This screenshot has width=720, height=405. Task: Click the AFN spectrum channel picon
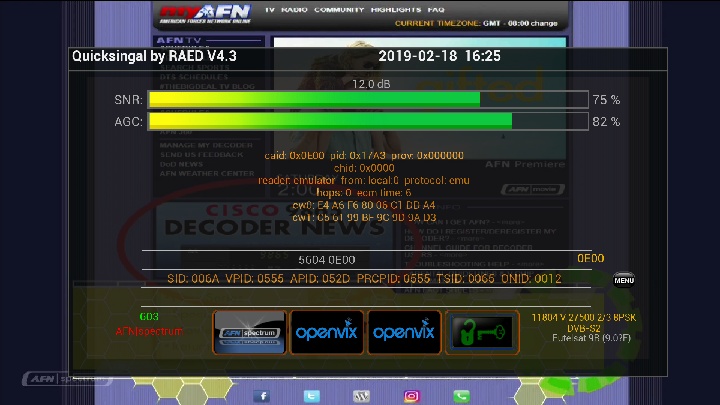point(250,332)
